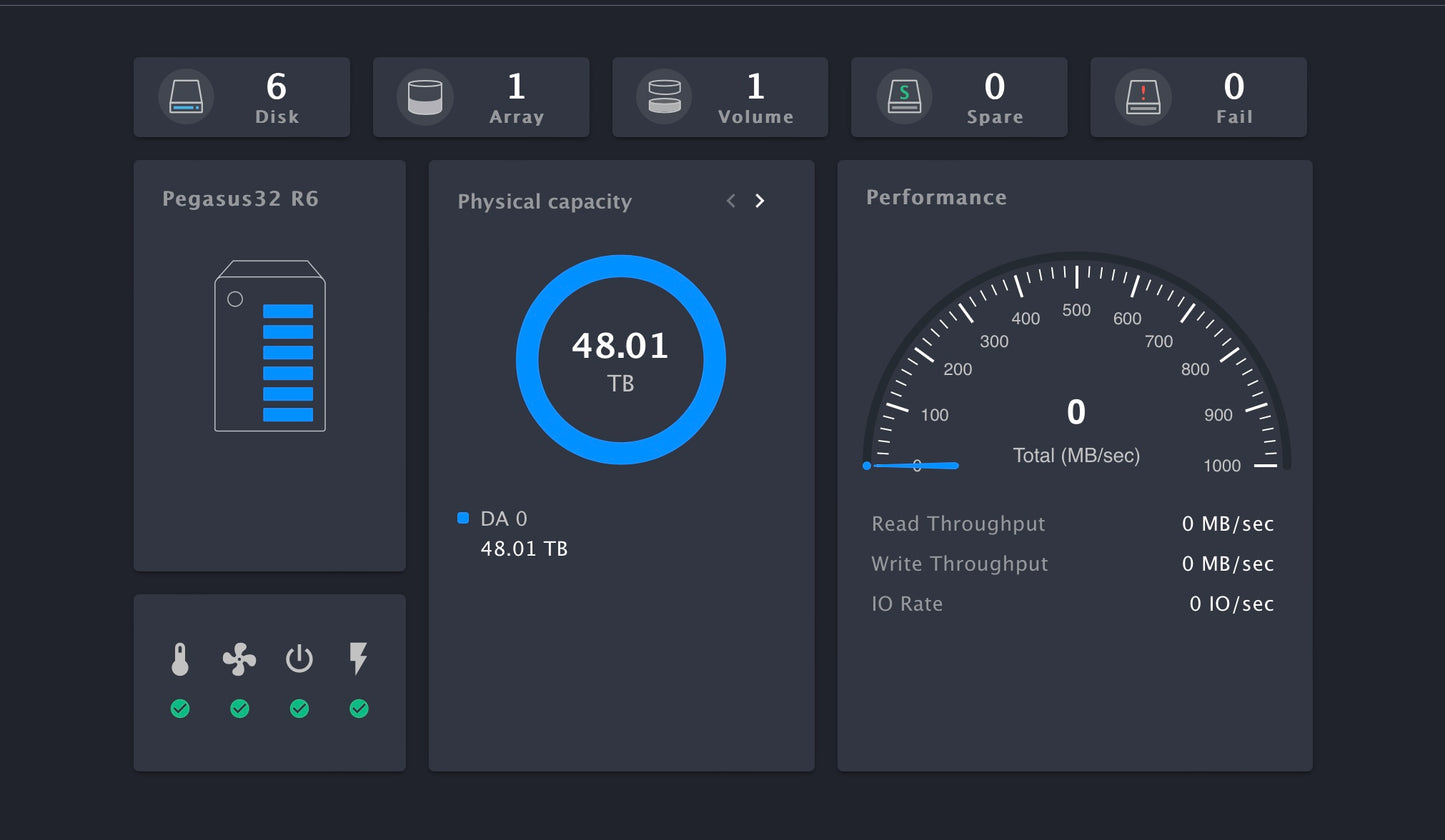The height and width of the screenshot is (840, 1445).
Task: Click the Total (MB/sec) gauge label
Action: pos(1076,456)
